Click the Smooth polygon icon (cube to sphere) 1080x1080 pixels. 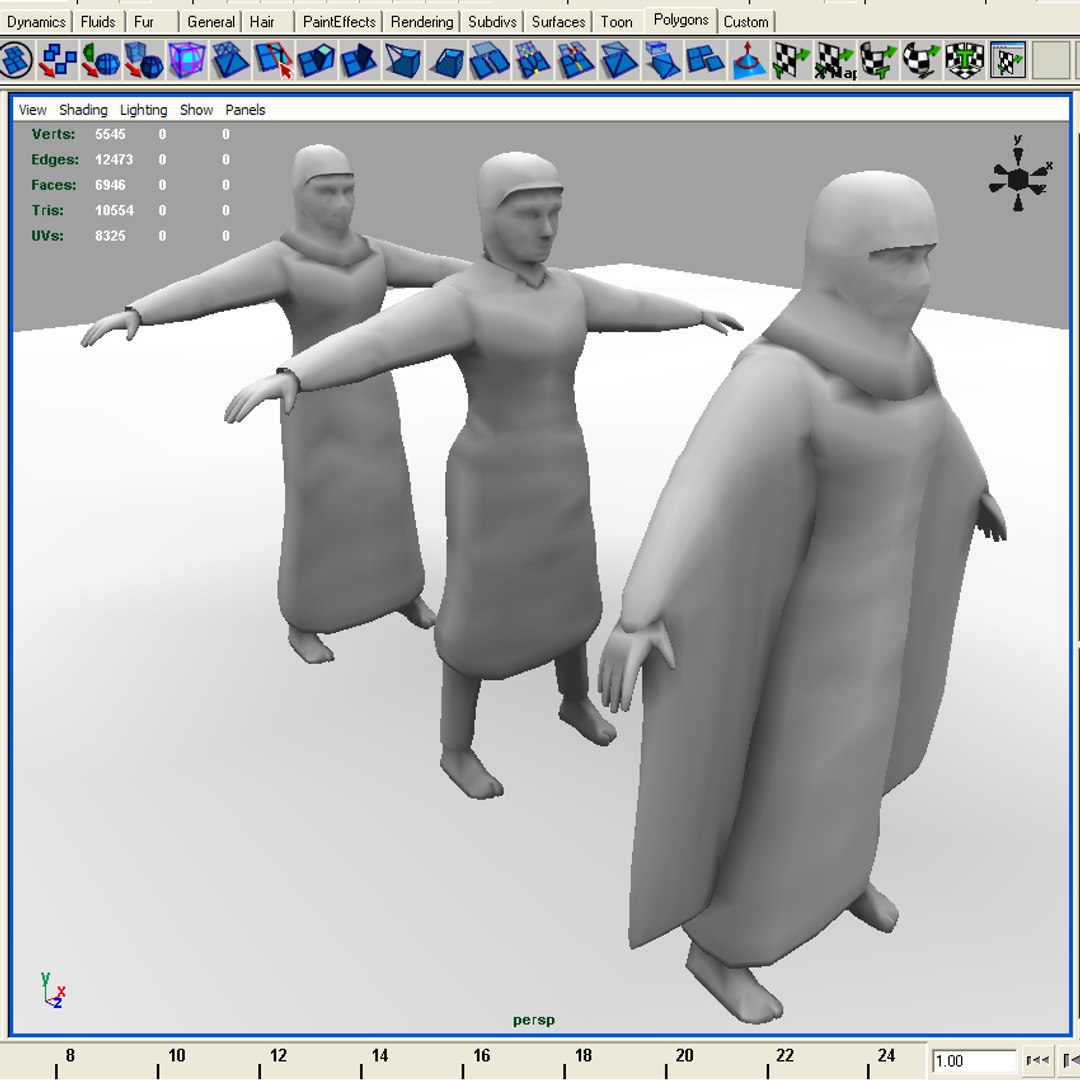pyautogui.click(x=144, y=60)
